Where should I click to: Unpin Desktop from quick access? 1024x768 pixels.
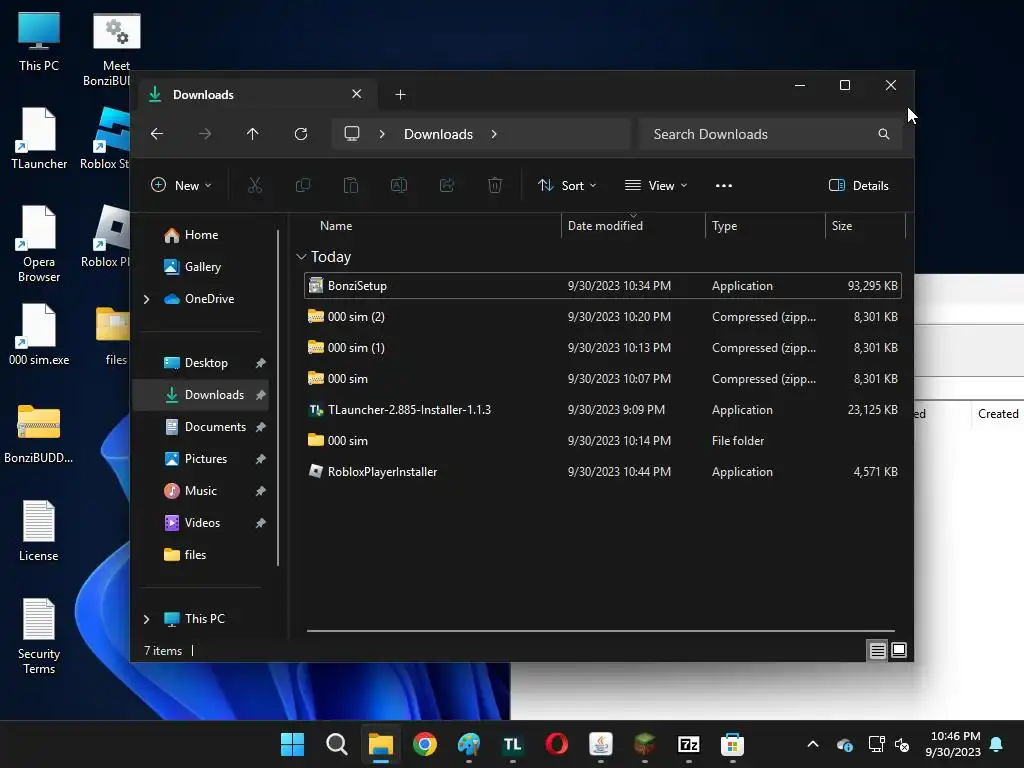point(261,363)
